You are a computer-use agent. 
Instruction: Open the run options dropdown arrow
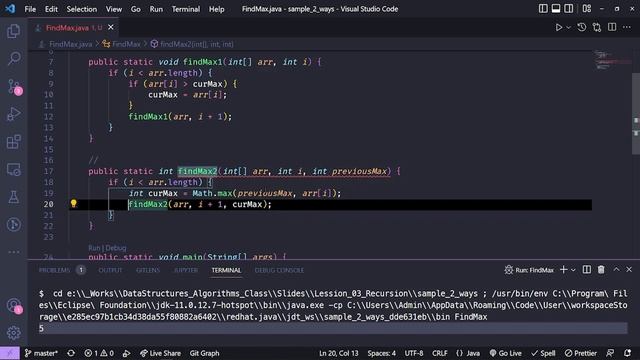click(x=568, y=27)
